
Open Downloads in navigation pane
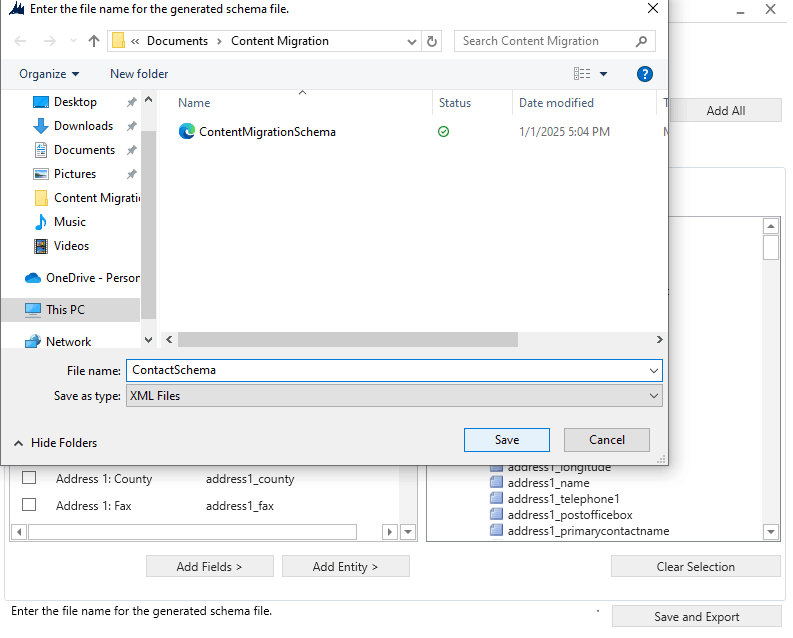click(83, 126)
